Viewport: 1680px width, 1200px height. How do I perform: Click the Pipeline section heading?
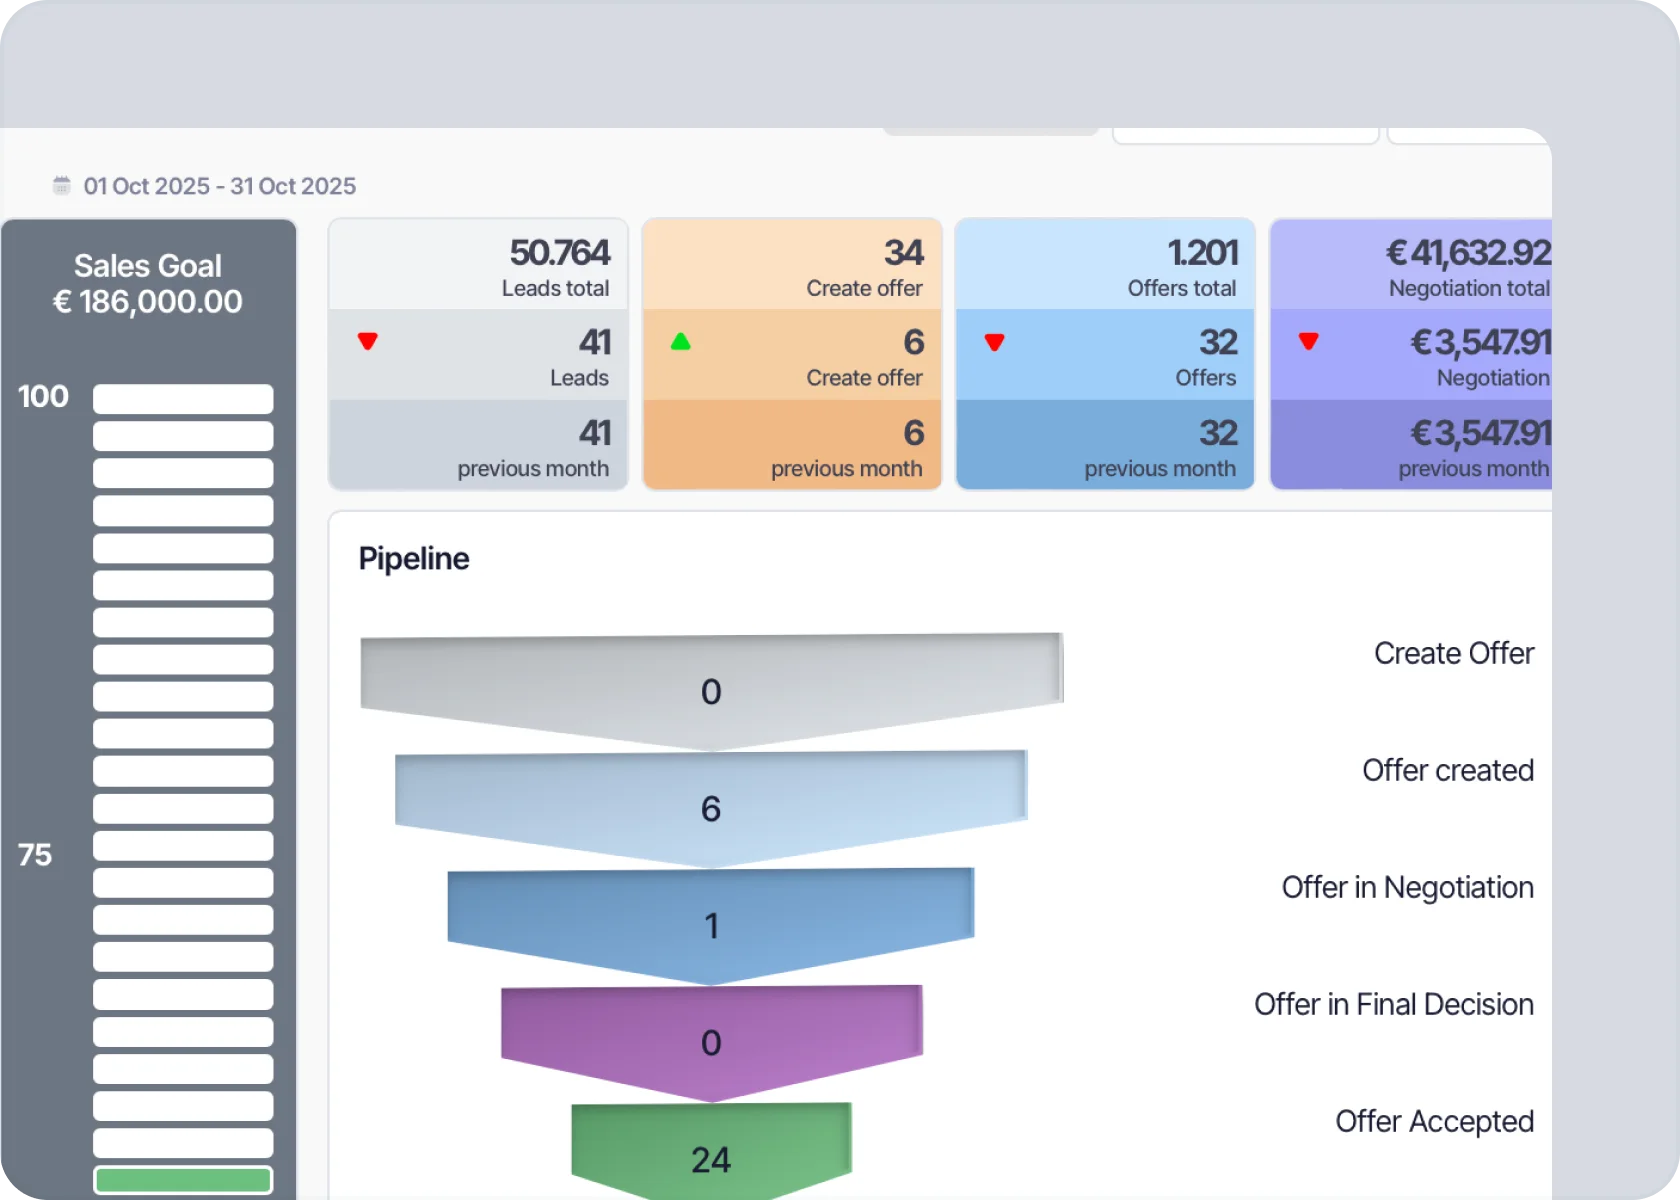(414, 558)
